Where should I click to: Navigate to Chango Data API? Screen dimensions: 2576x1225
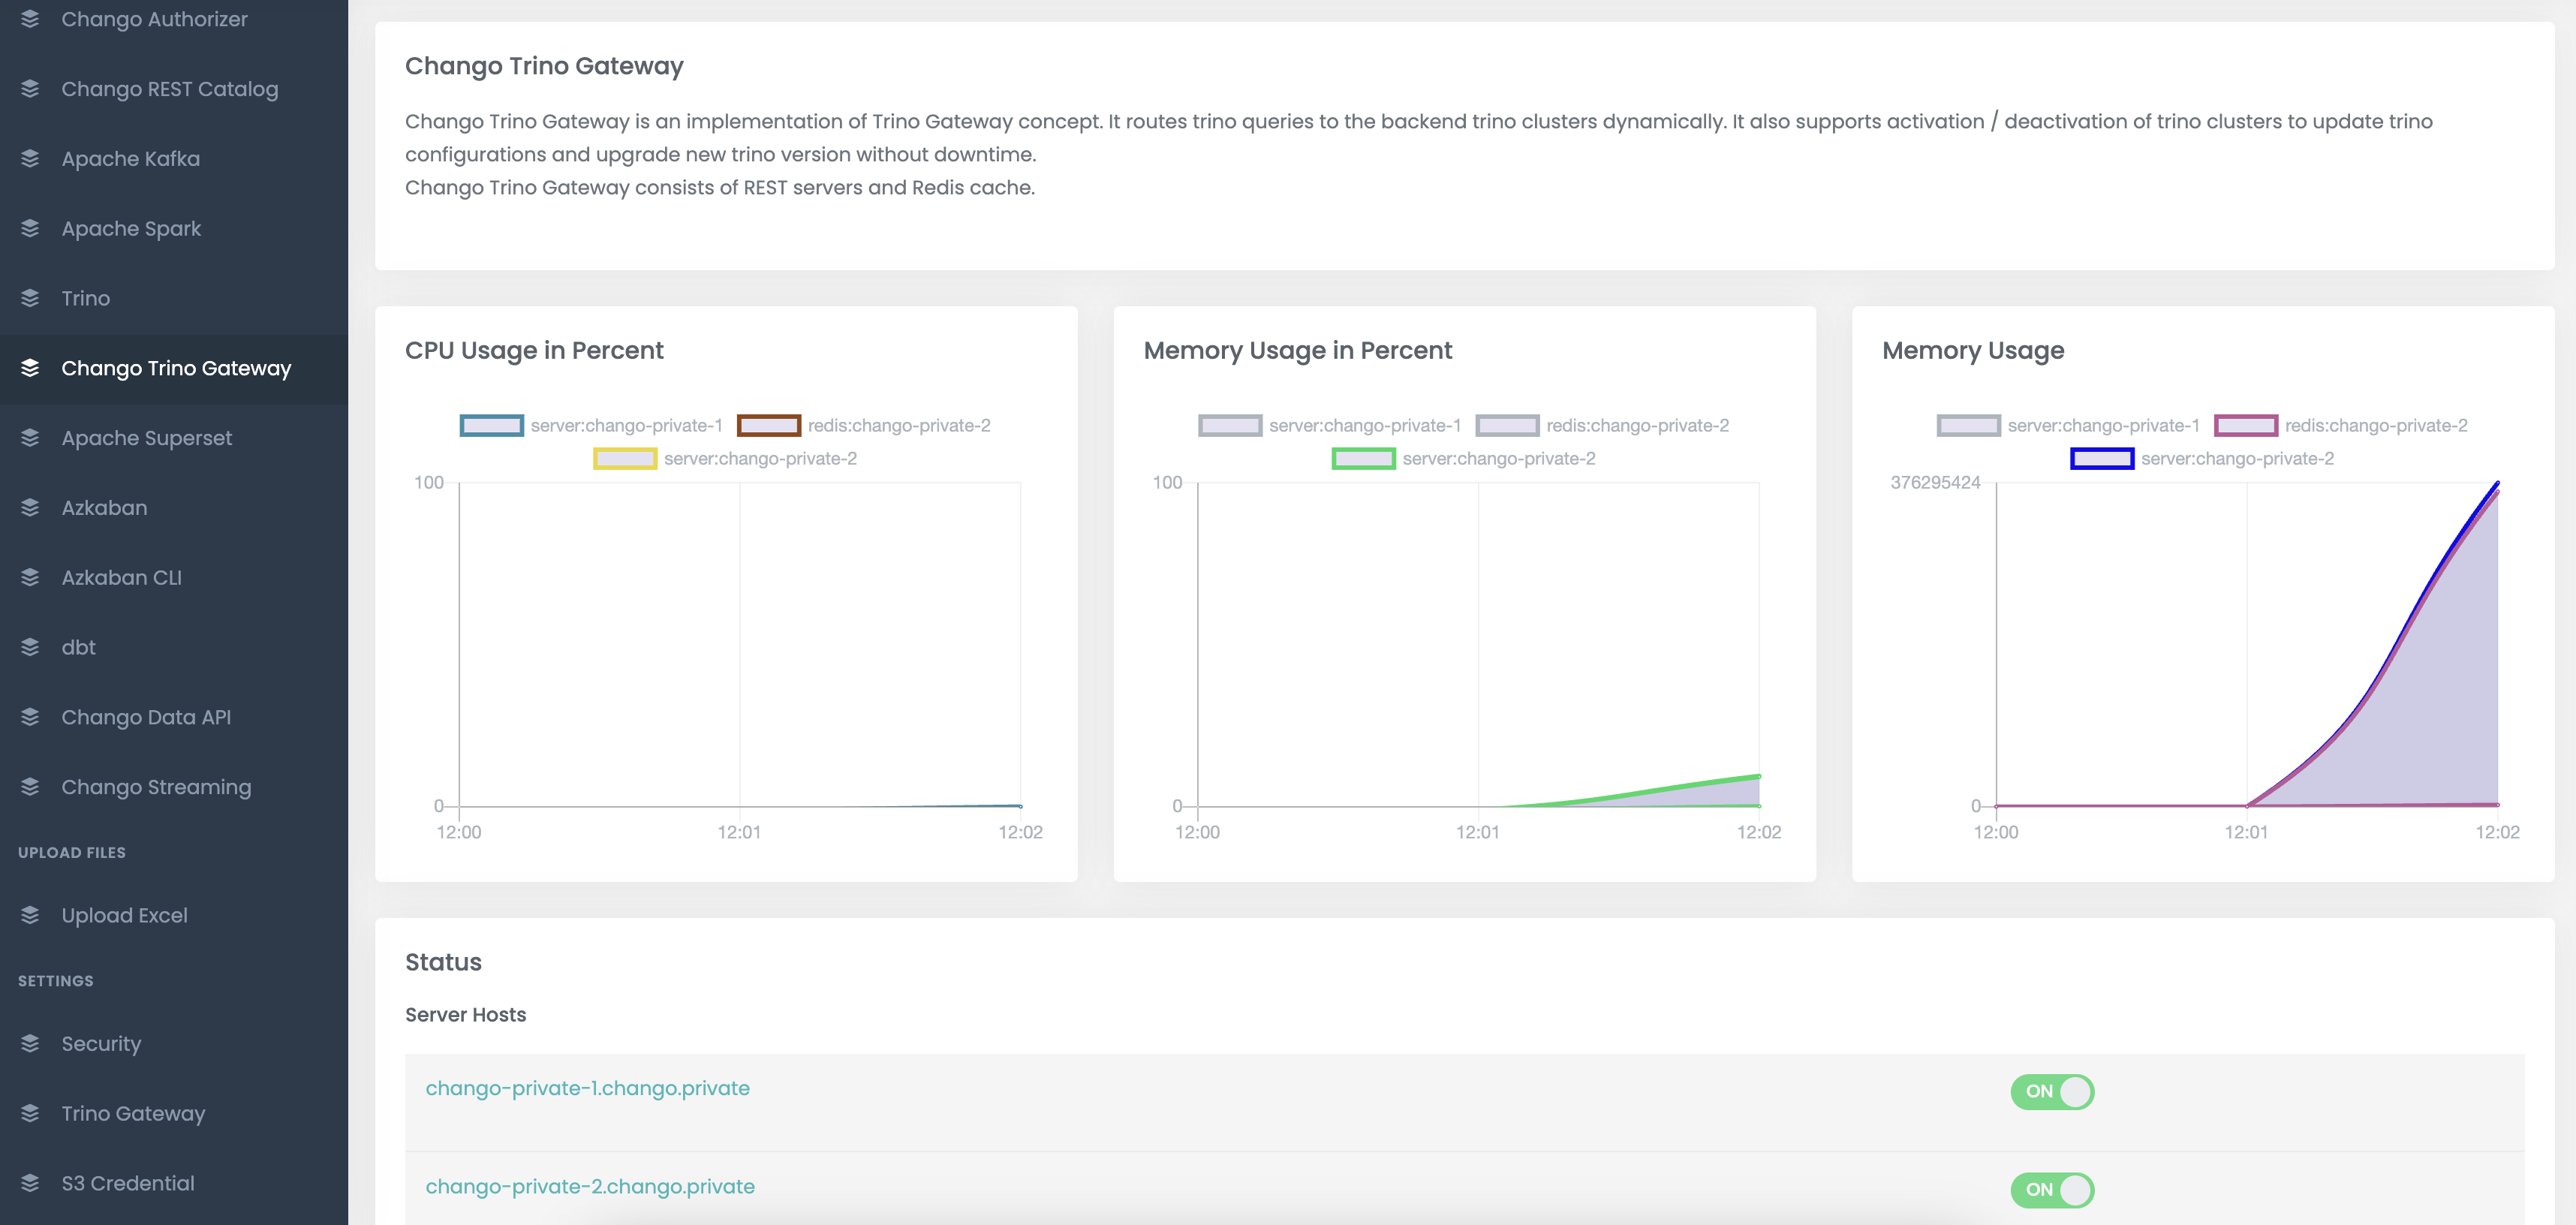click(174, 717)
